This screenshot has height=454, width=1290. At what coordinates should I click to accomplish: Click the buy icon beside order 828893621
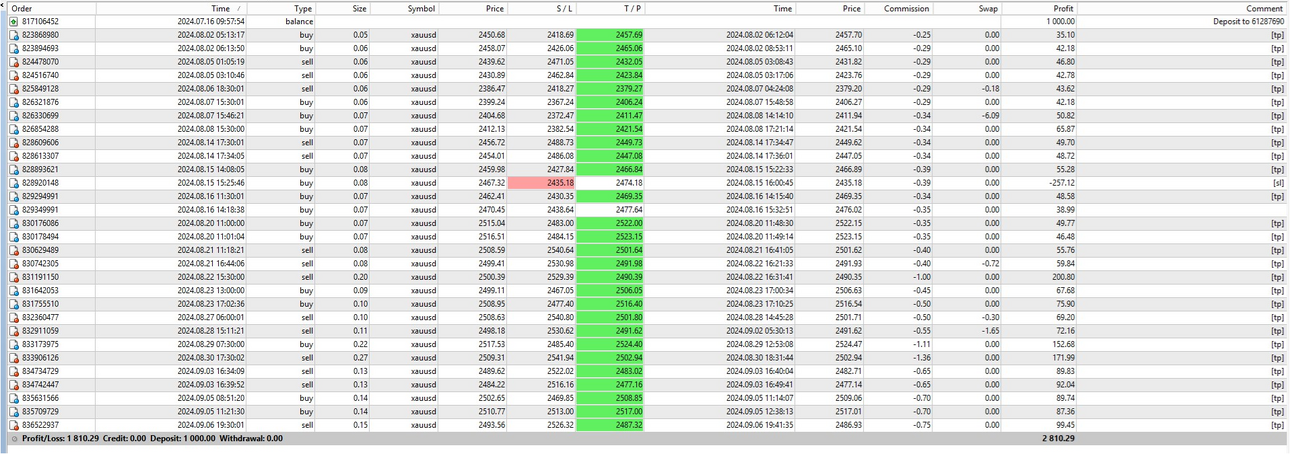pos(13,170)
